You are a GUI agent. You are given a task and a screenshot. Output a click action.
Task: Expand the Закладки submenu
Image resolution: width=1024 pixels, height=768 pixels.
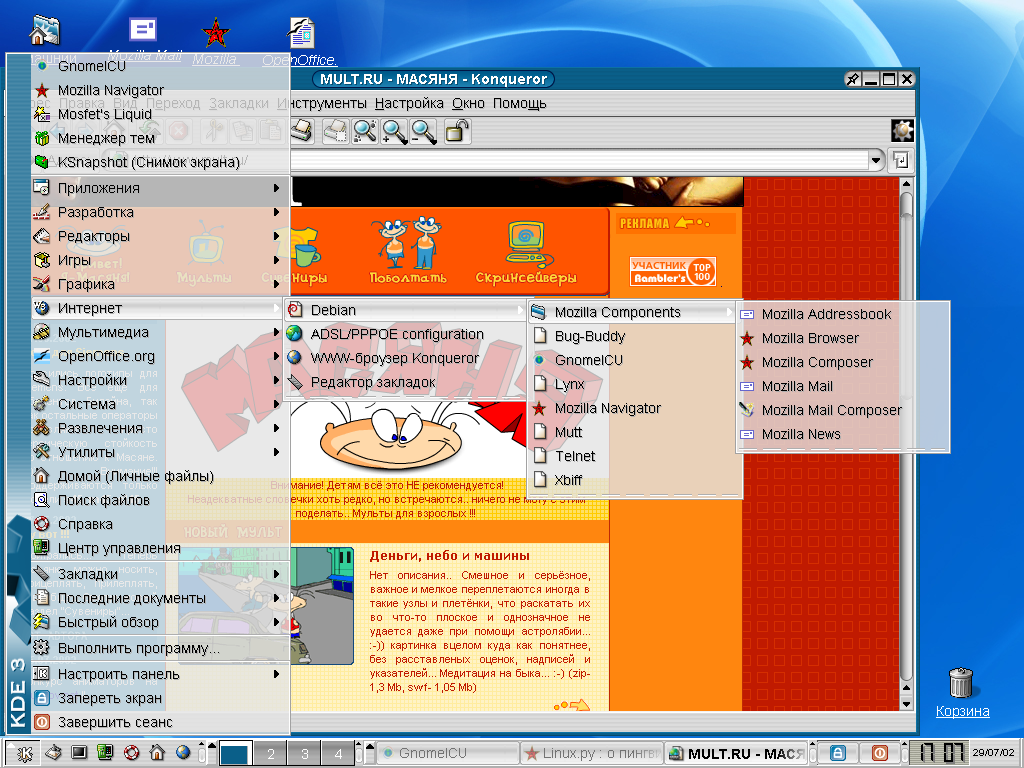click(161, 573)
